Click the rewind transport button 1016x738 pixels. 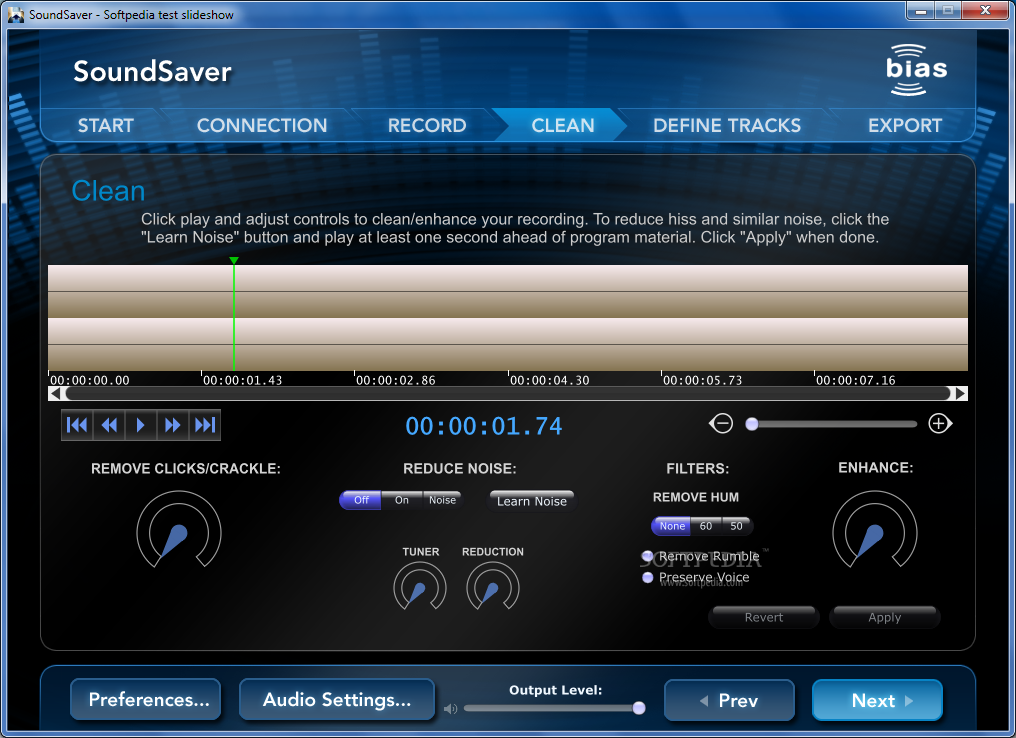click(109, 425)
